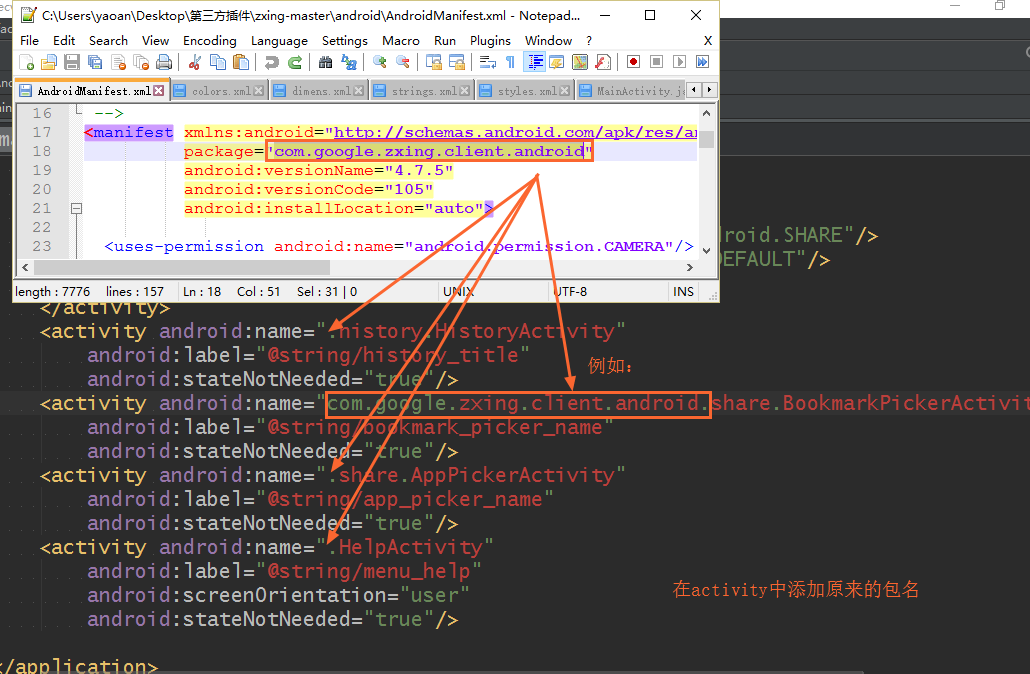Switch to the dimens.xml tab

coord(319,91)
